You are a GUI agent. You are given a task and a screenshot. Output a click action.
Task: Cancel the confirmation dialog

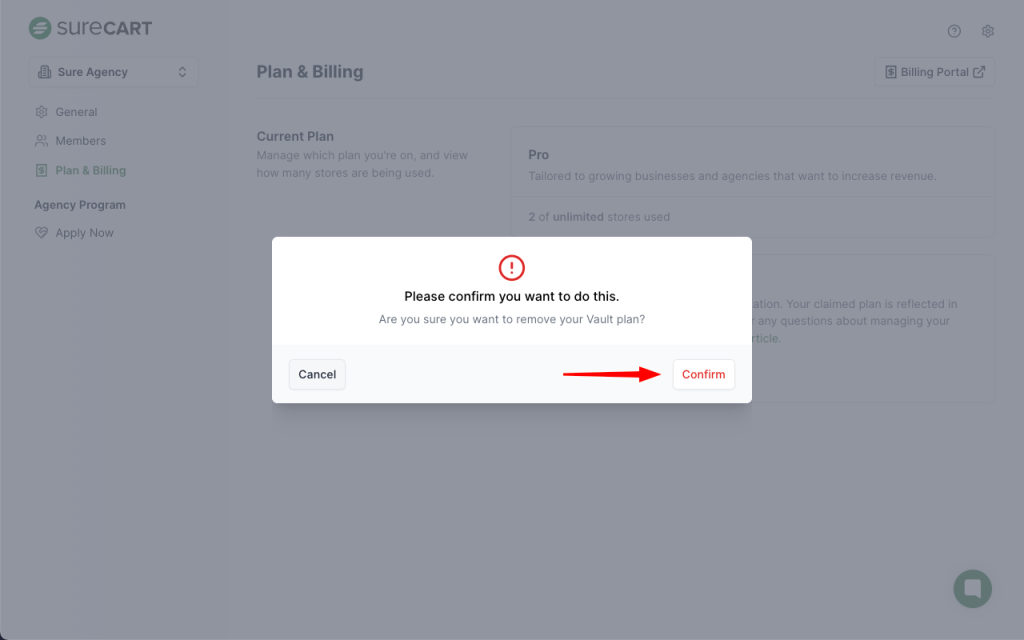(x=317, y=374)
